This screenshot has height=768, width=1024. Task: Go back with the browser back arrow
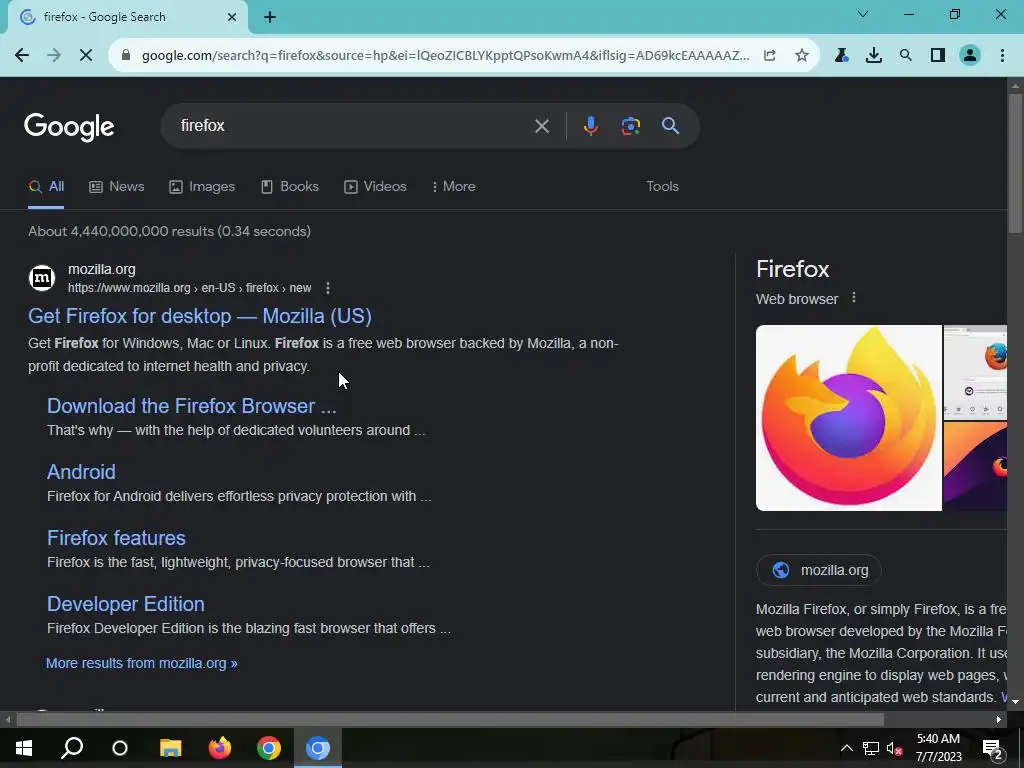pos(22,56)
